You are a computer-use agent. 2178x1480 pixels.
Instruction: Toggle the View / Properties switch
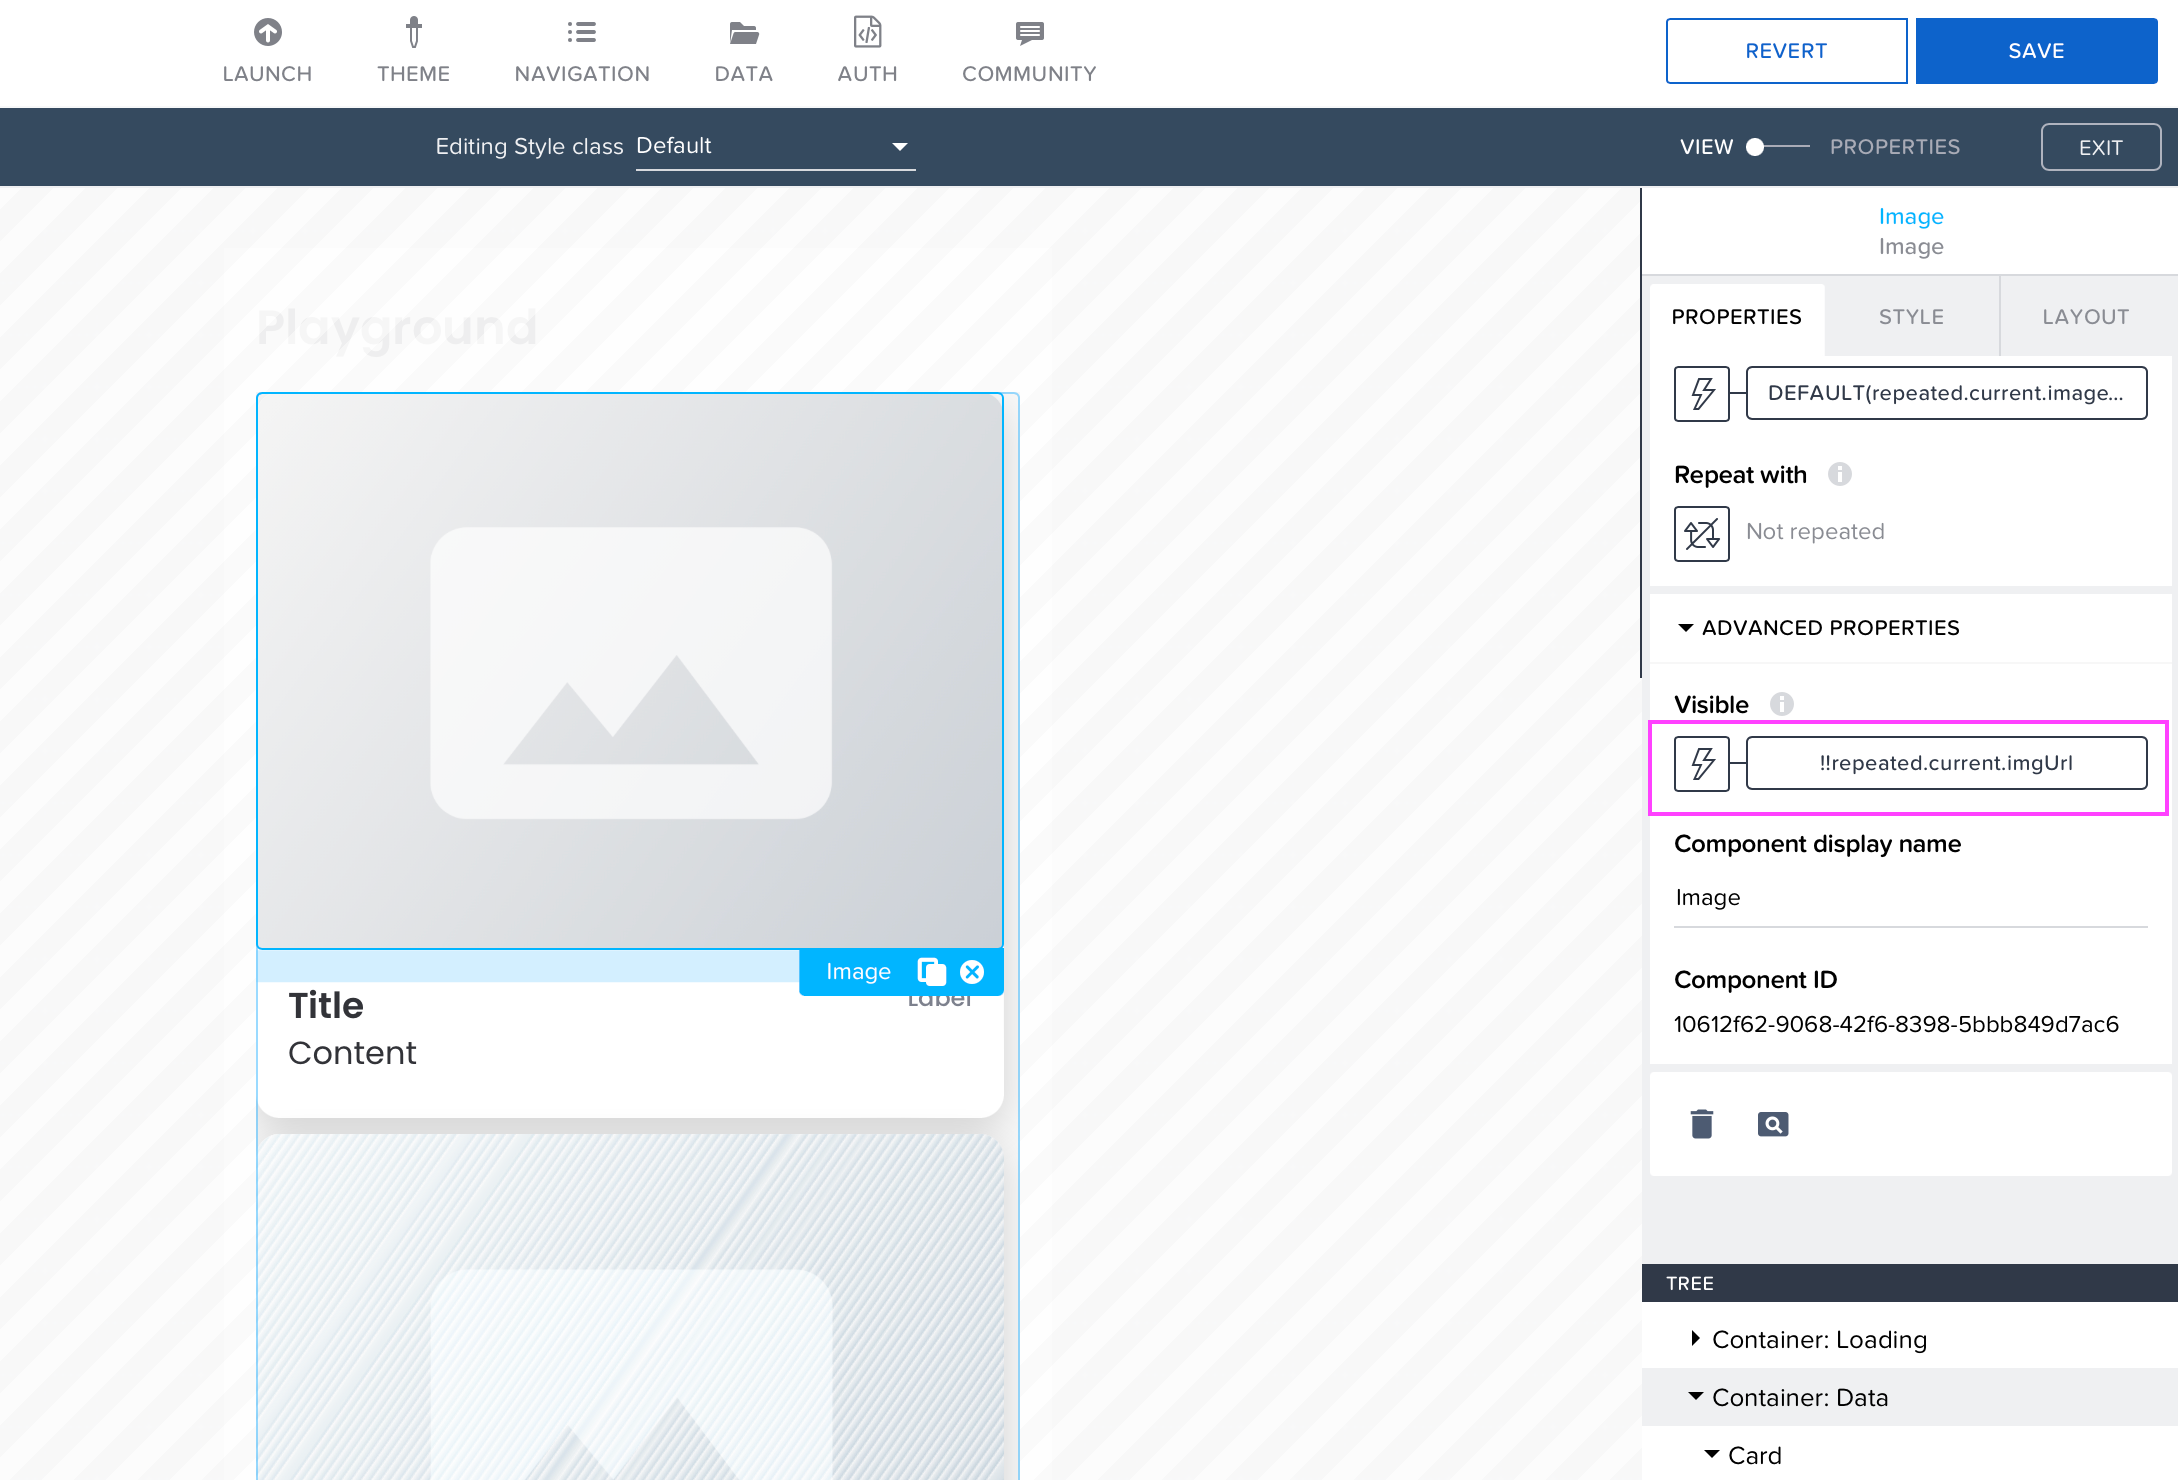[1780, 147]
